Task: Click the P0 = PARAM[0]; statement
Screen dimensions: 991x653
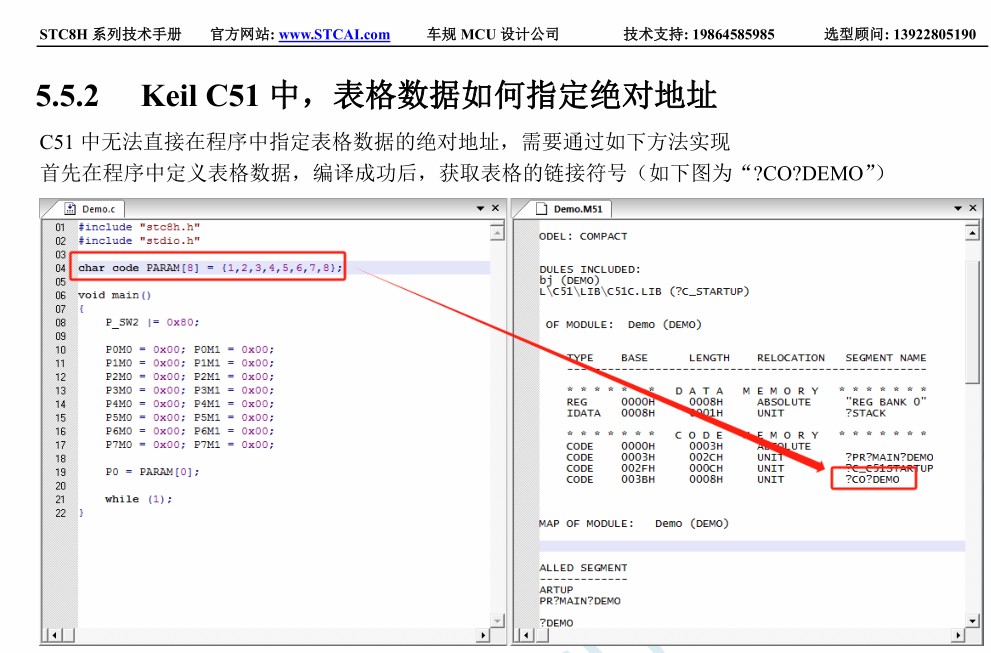Action: tap(152, 472)
